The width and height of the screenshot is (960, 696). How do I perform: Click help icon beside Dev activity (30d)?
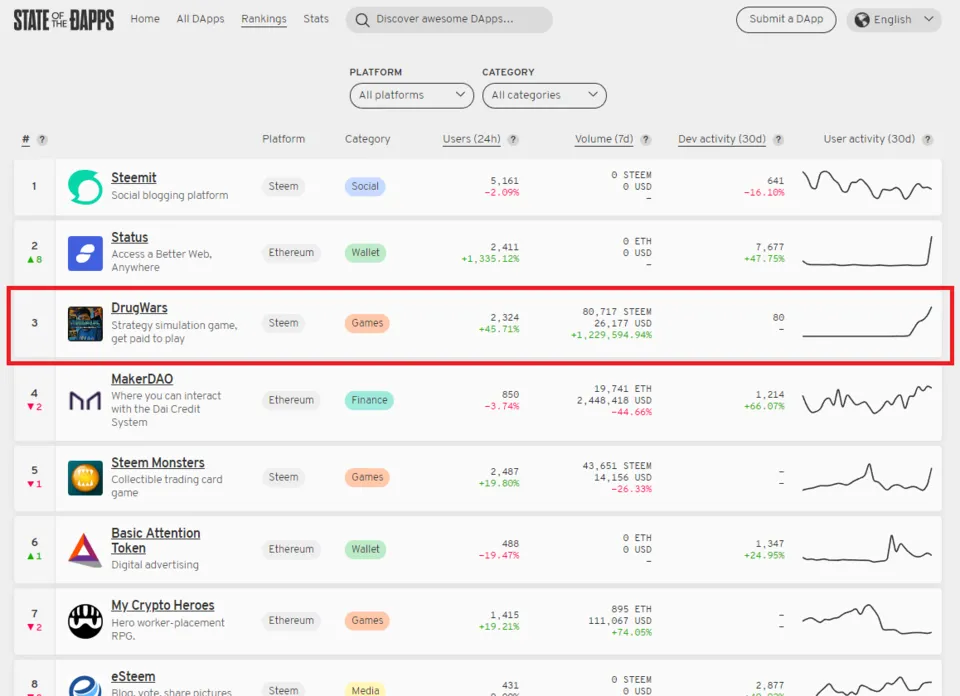tap(779, 140)
